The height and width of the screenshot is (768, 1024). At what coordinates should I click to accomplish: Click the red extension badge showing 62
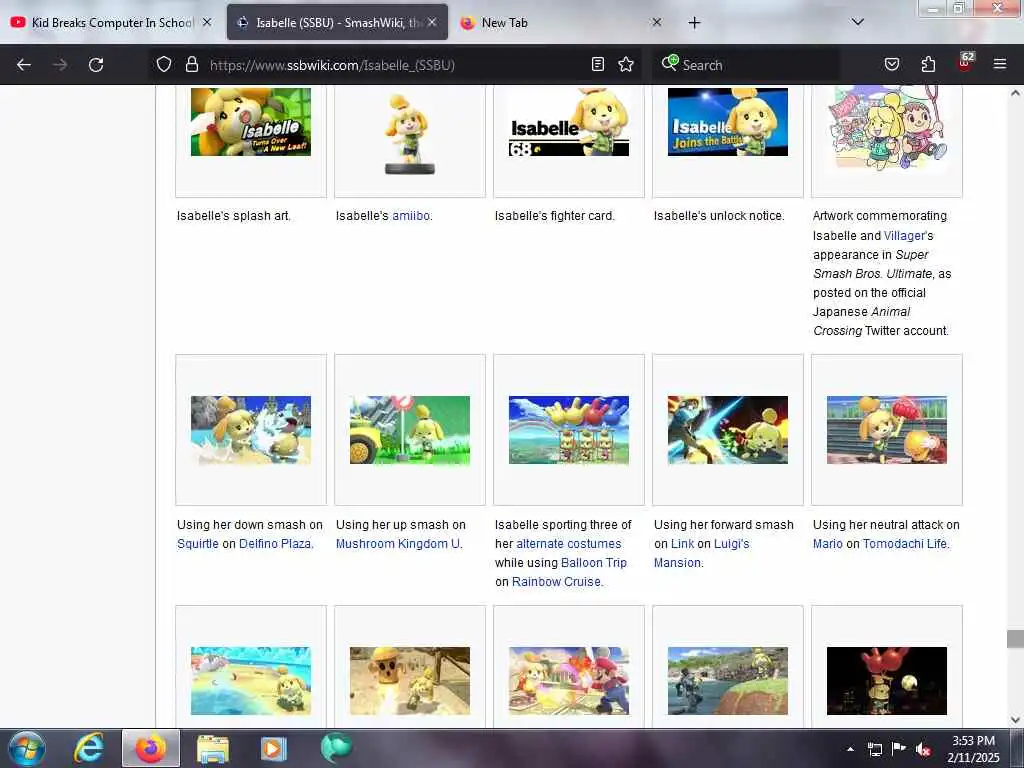(x=965, y=61)
